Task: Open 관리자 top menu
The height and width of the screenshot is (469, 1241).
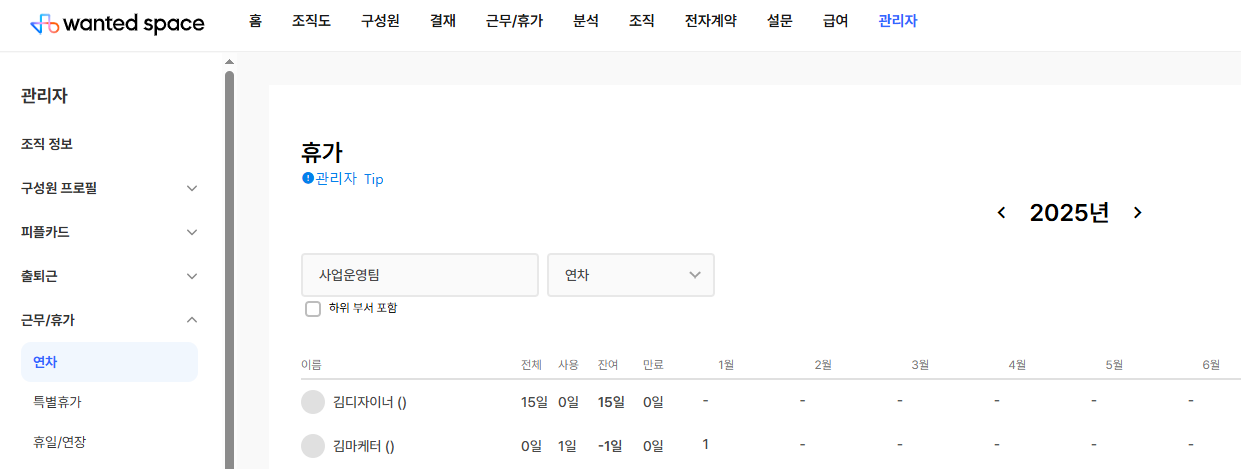Action: tap(897, 20)
